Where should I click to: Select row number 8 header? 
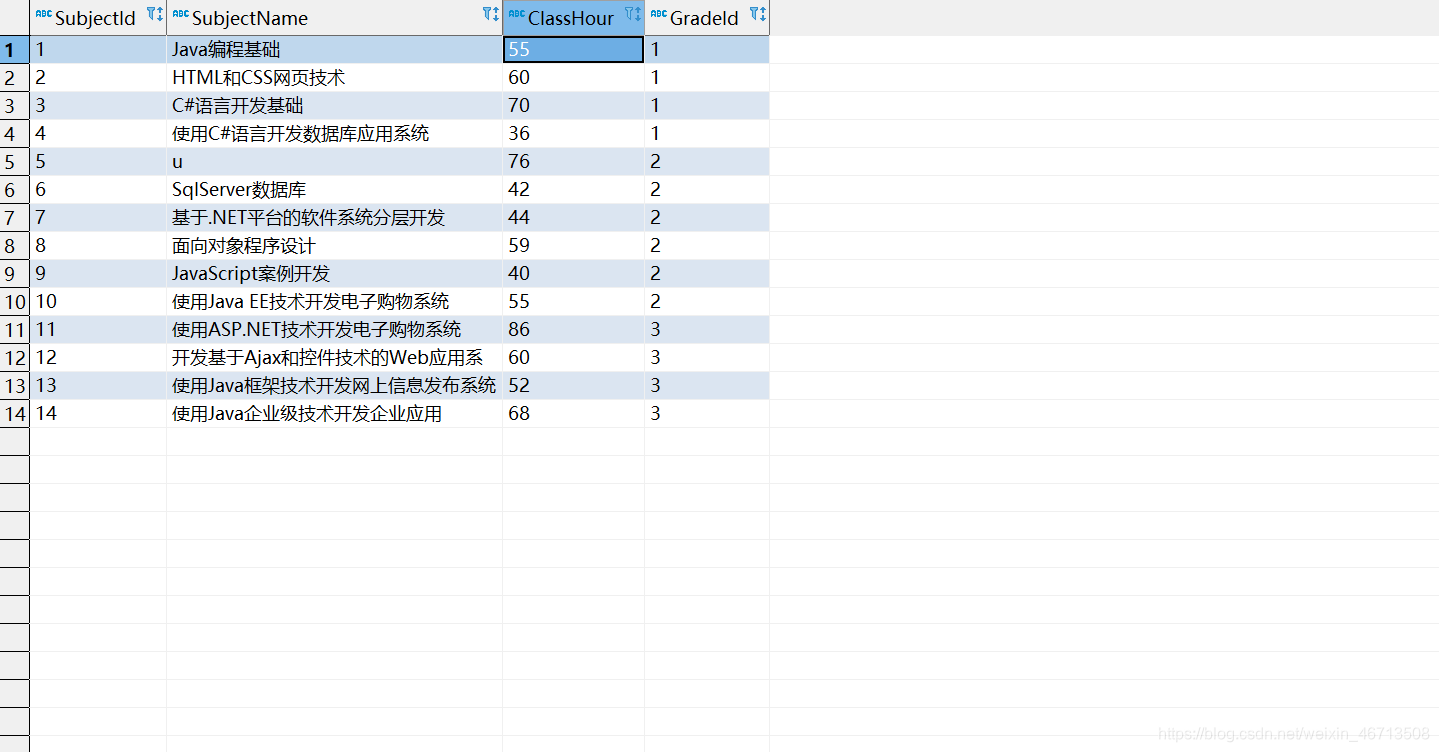click(x=14, y=245)
